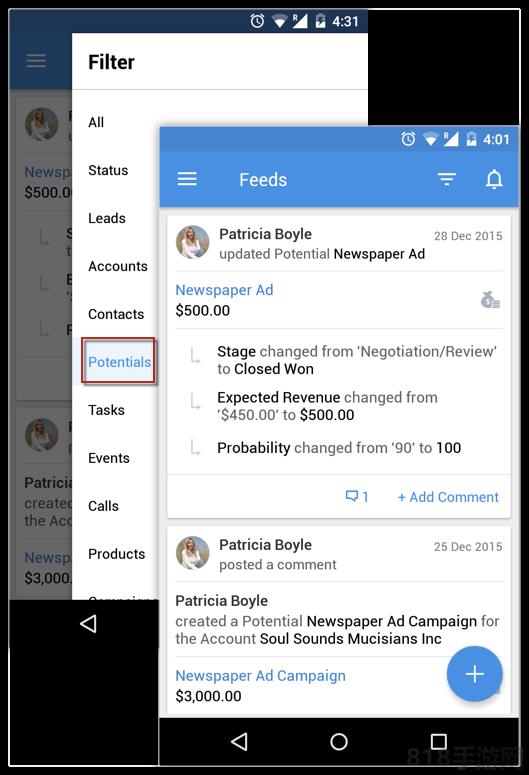Select the Calls filter option
529x775 pixels.
pyautogui.click(x=103, y=506)
